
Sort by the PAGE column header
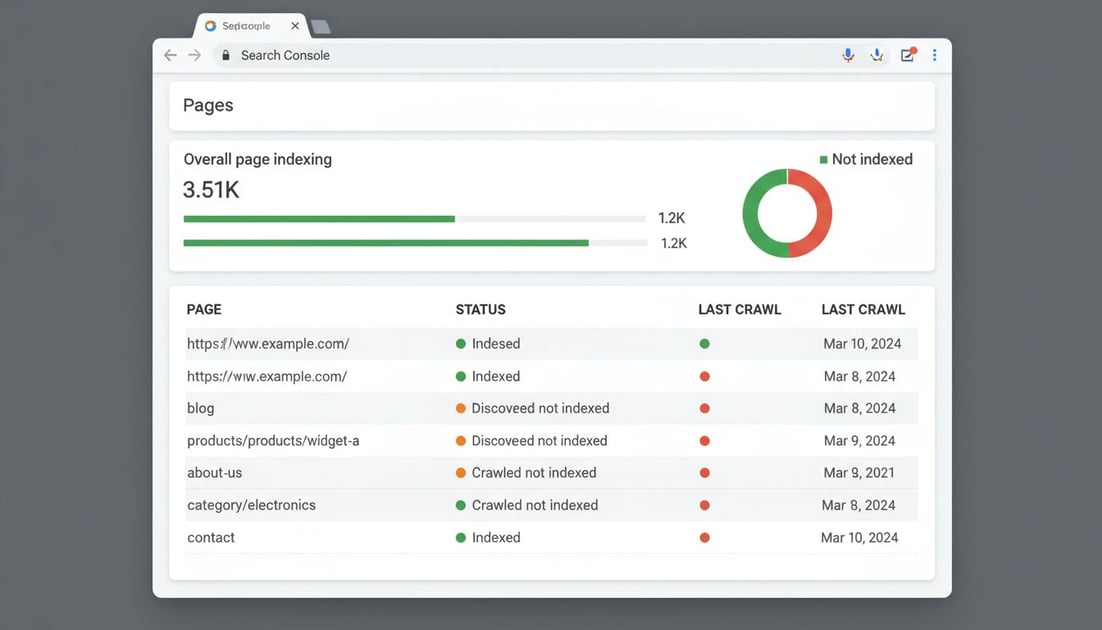pyautogui.click(x=204, y=309)
